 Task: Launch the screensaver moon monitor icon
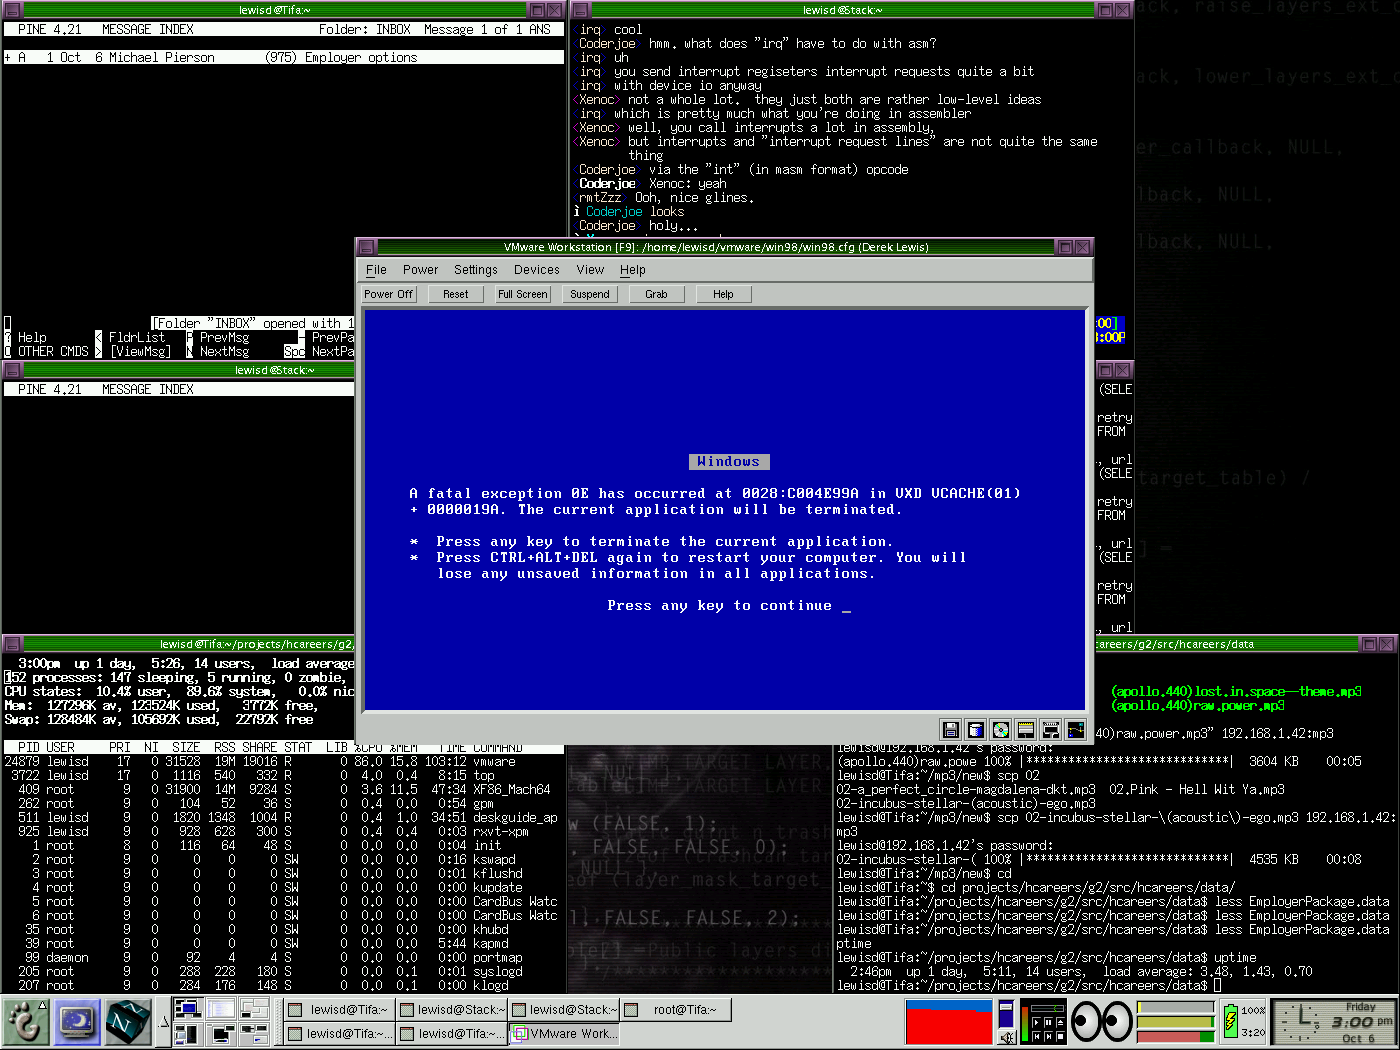point(77,1022)
